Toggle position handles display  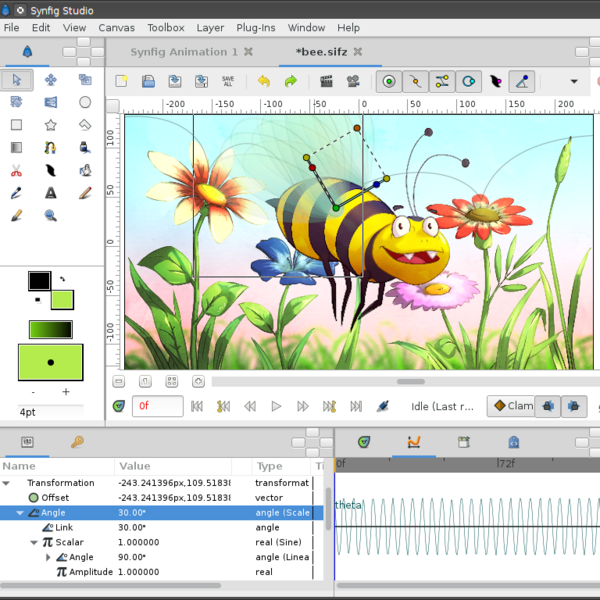pyautogui.click(x=389, y=81)
